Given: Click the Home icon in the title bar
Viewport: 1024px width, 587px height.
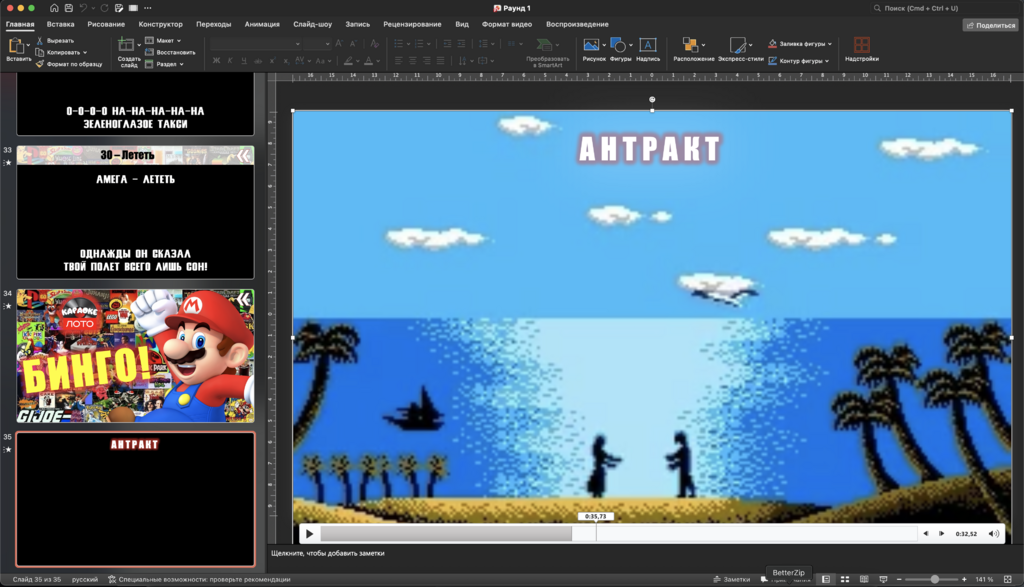Looking at the screenshot, I should pos(54,8).
